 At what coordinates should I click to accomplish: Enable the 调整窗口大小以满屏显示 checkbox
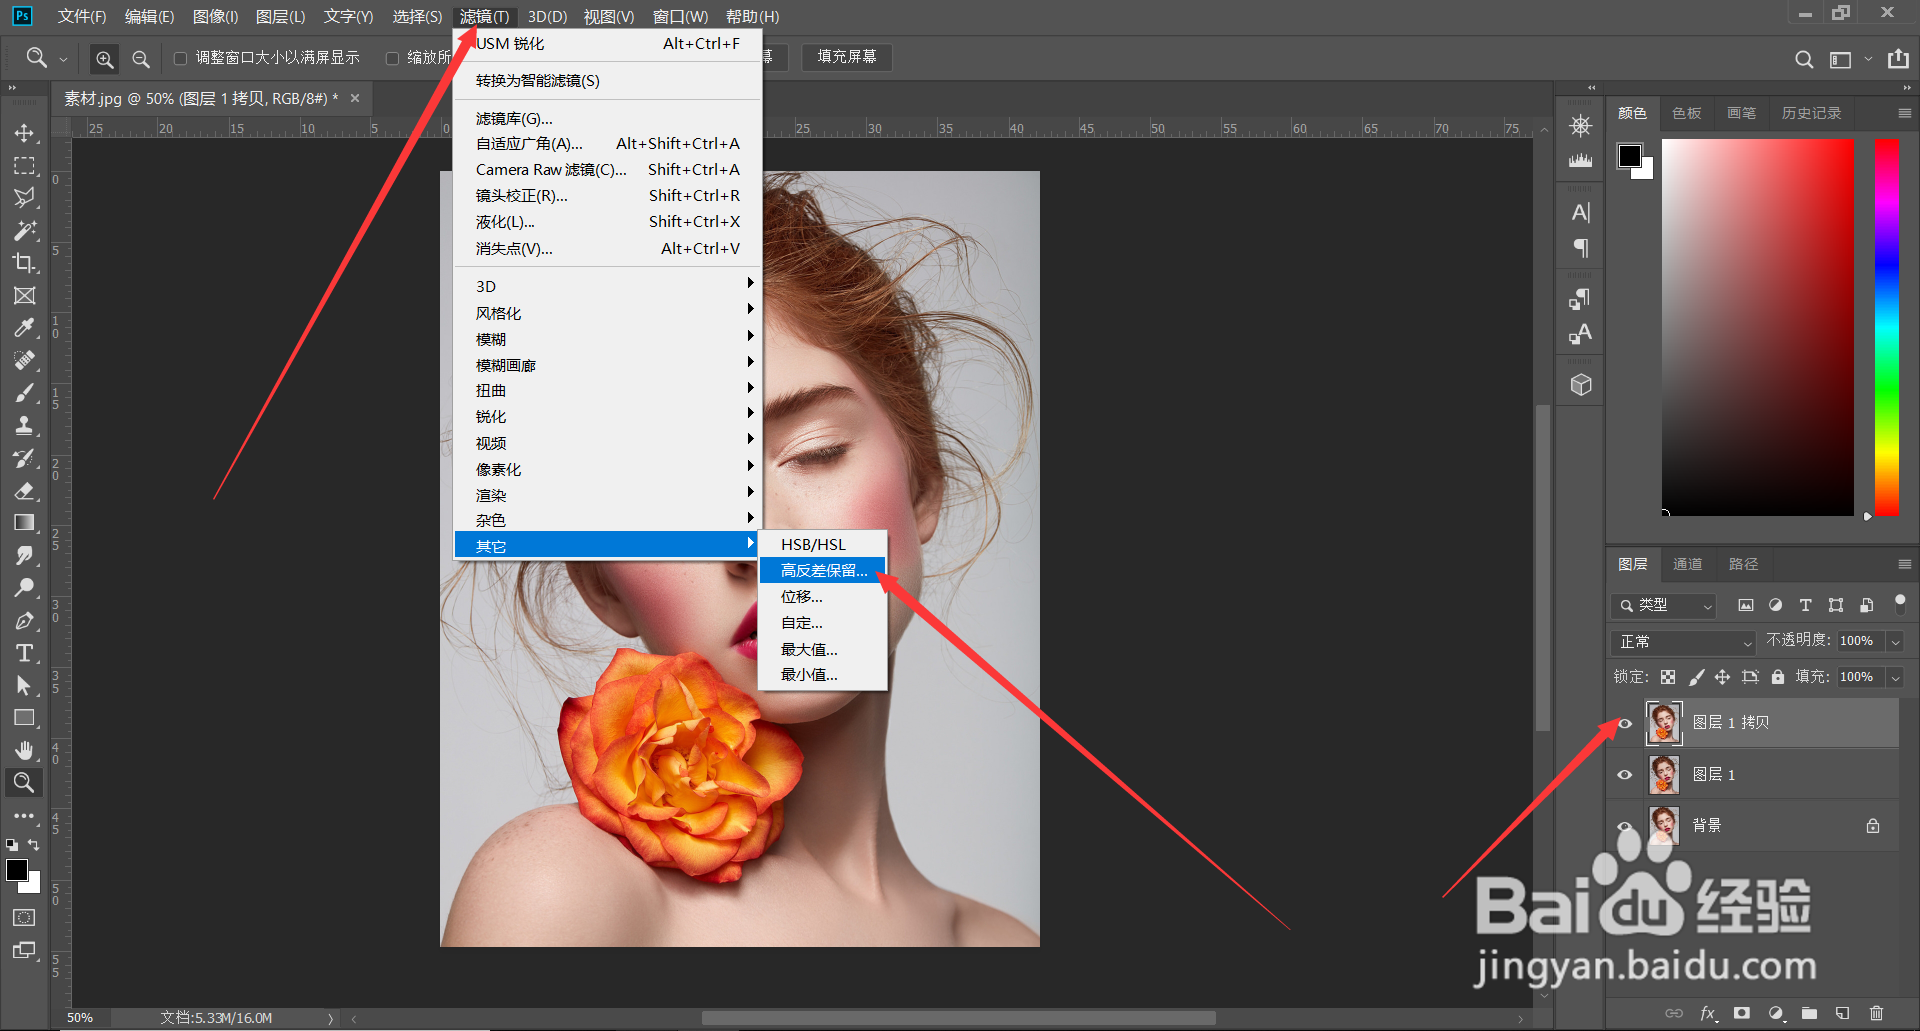[x=181, y=58]
